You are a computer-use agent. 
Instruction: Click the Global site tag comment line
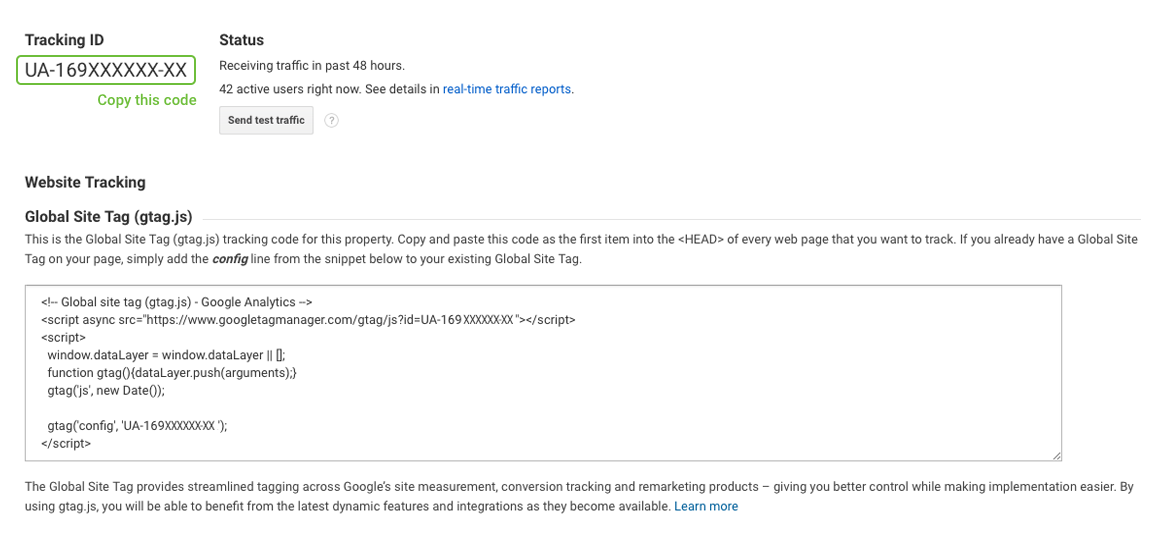tap(177, 302)
